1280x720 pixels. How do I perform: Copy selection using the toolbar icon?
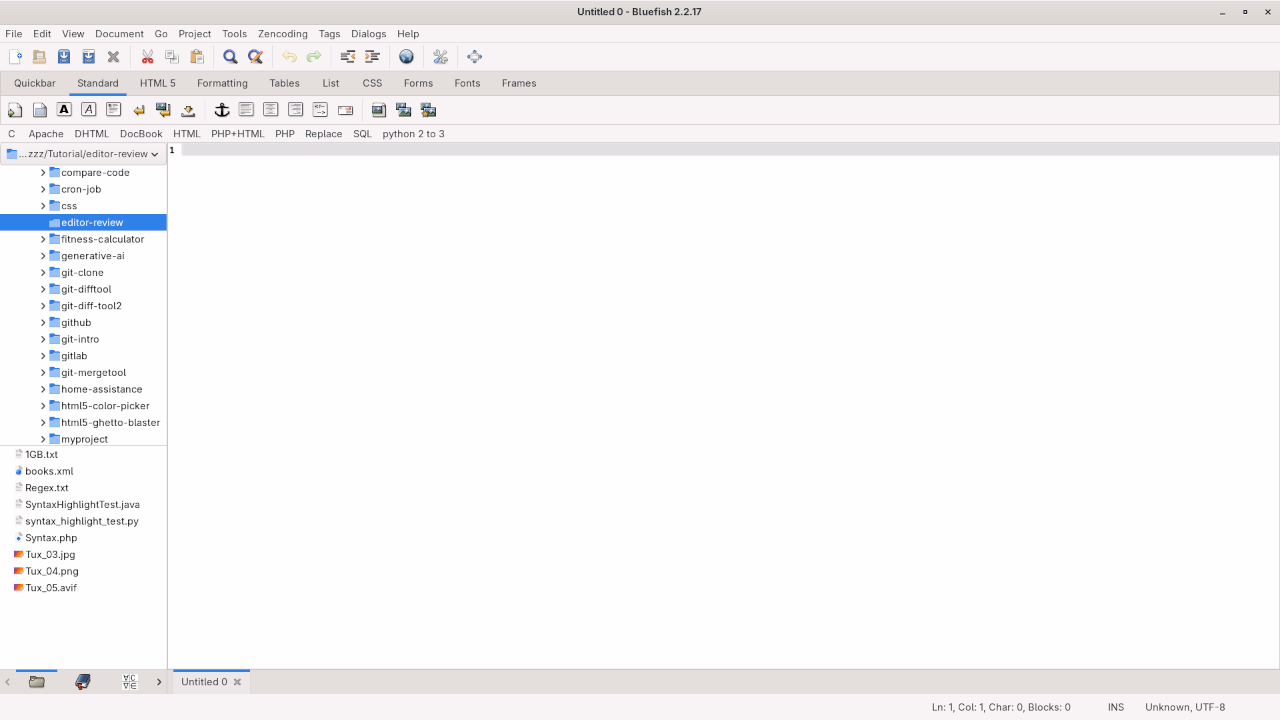(x=172, y=57)
